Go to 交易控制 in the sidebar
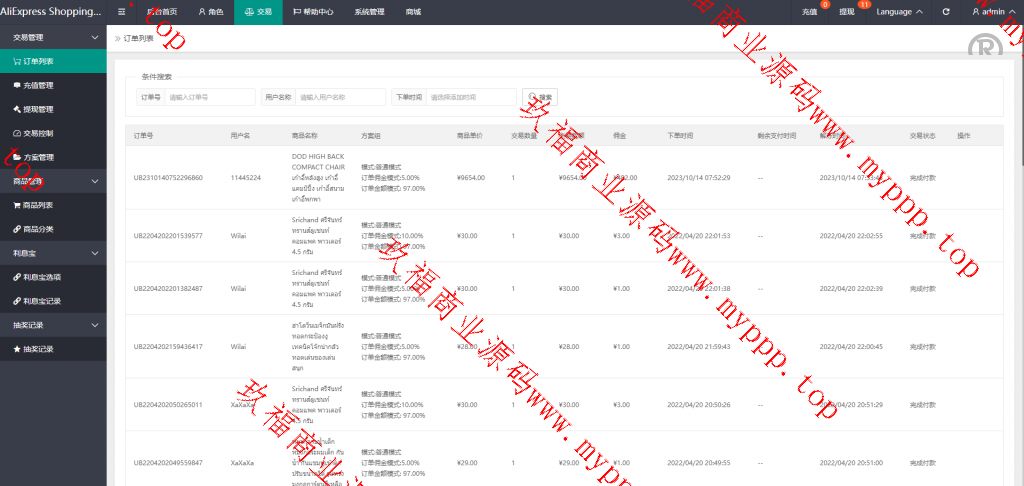This screenshot has height=486, width=1024. click(x=38, y=133)
